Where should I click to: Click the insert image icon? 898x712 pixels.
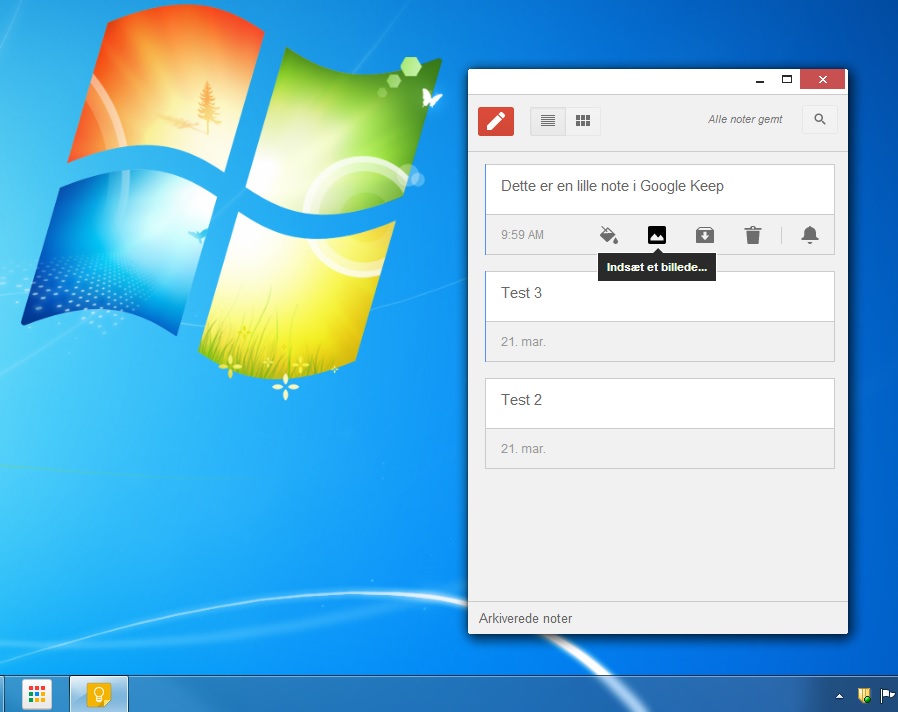point(657,235)
